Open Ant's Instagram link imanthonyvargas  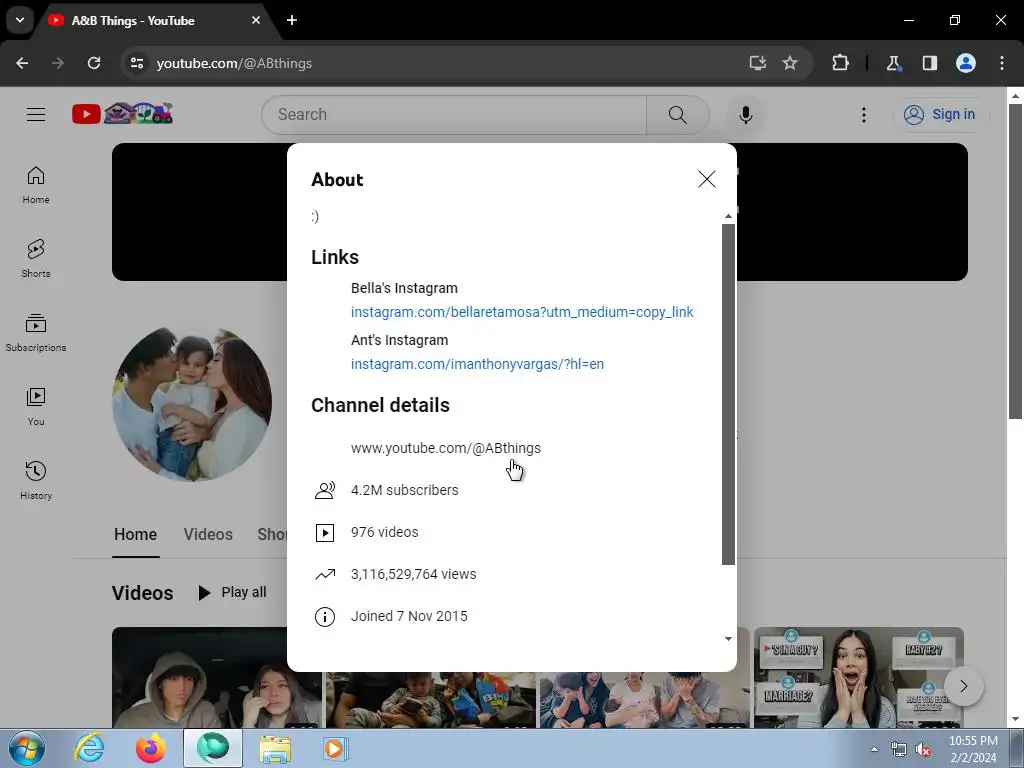[477, 364]
